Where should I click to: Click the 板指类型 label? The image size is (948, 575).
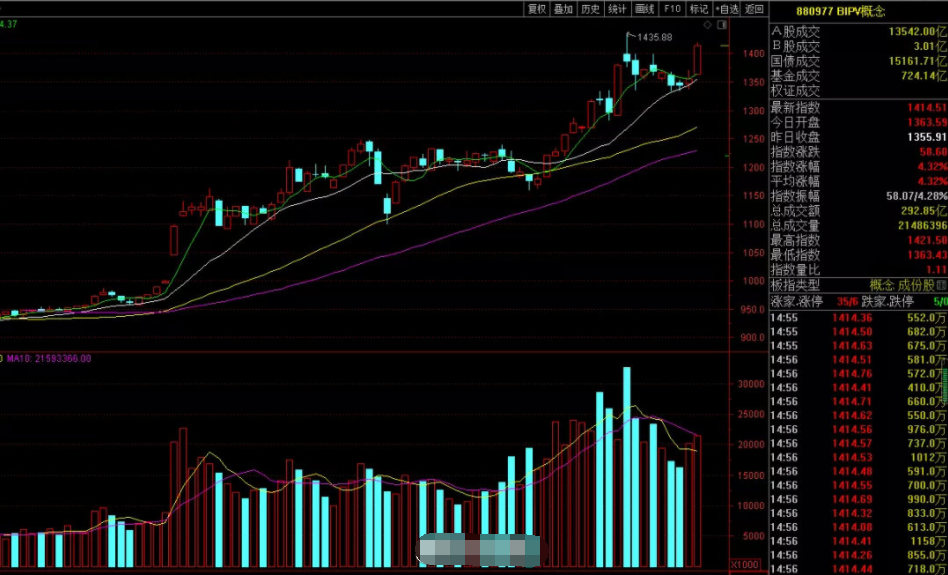click(794, 285)
